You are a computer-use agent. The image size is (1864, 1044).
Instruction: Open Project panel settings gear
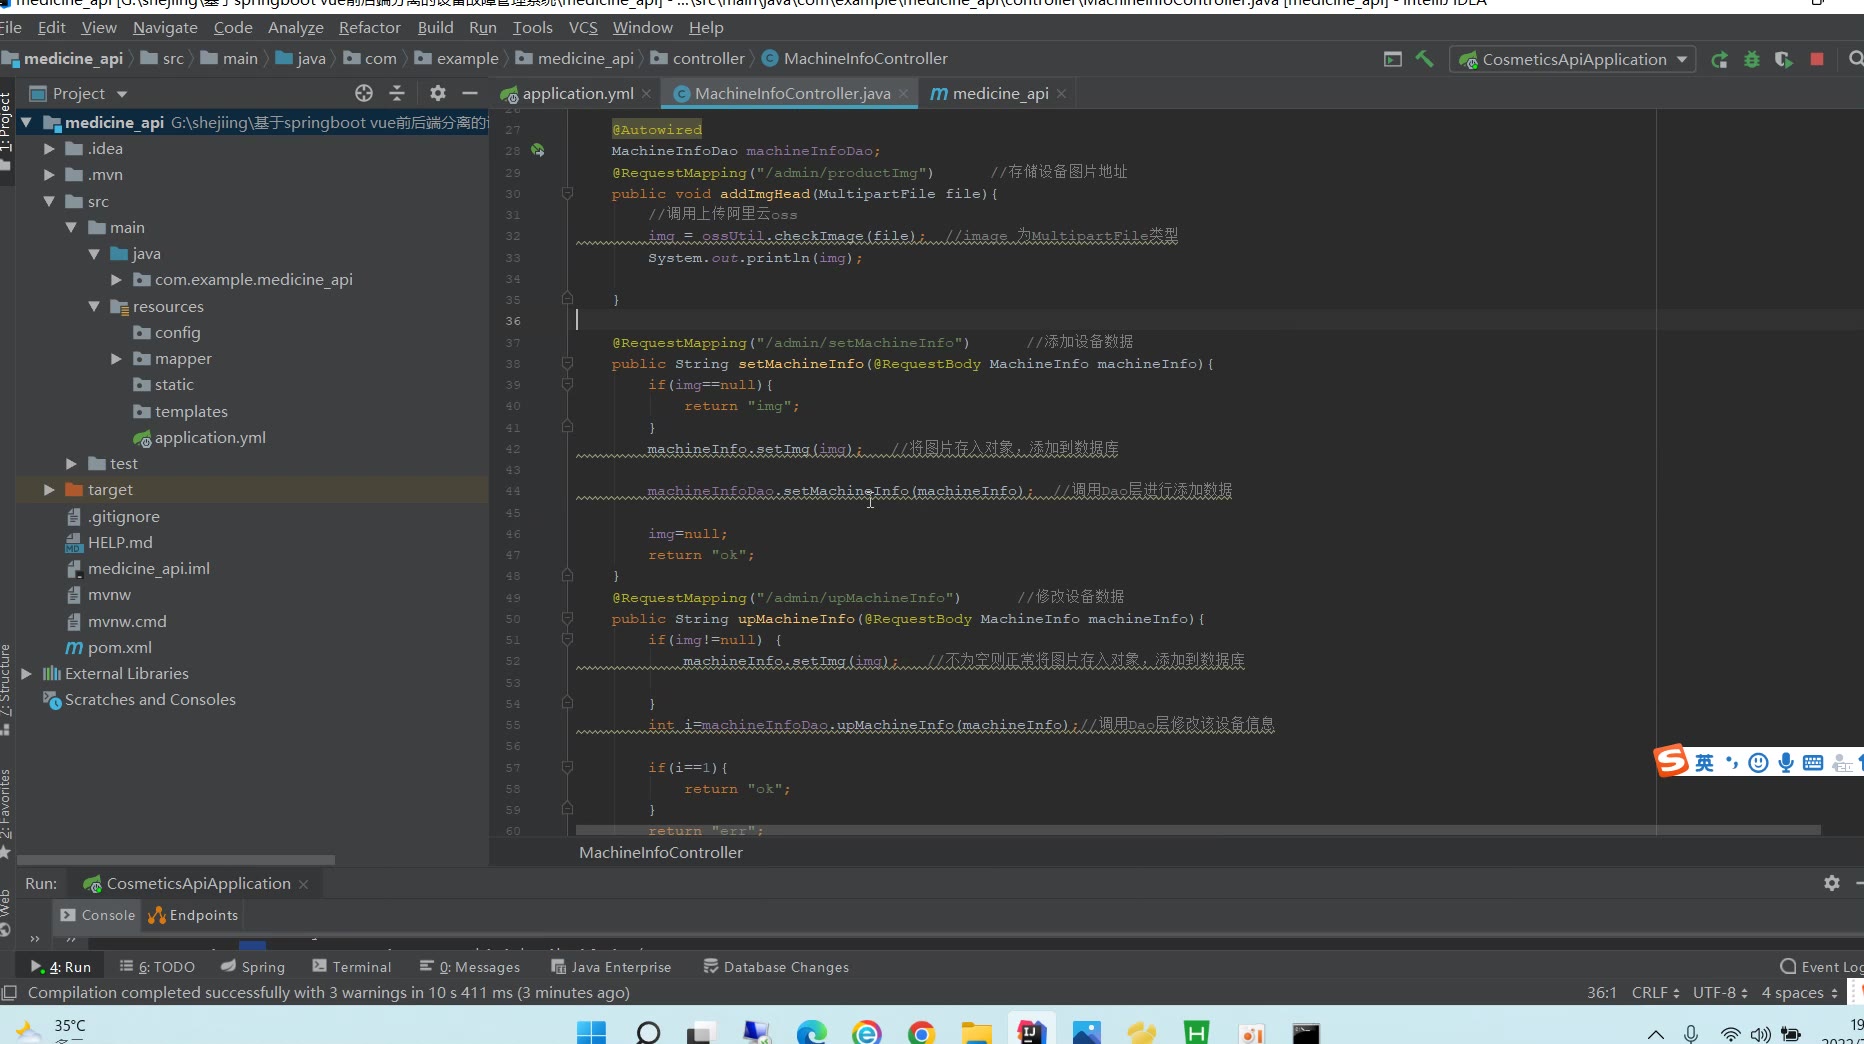[x=437, y=93]
